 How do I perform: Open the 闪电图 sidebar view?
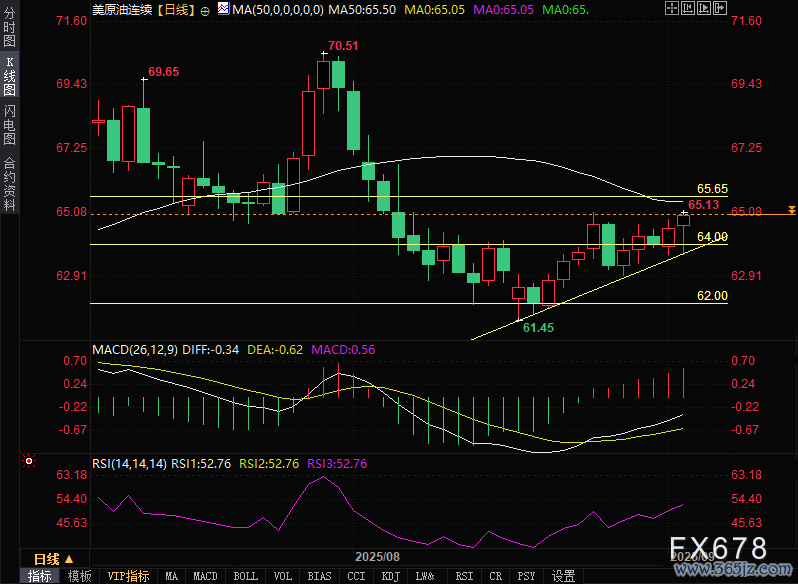coord(10,125)
